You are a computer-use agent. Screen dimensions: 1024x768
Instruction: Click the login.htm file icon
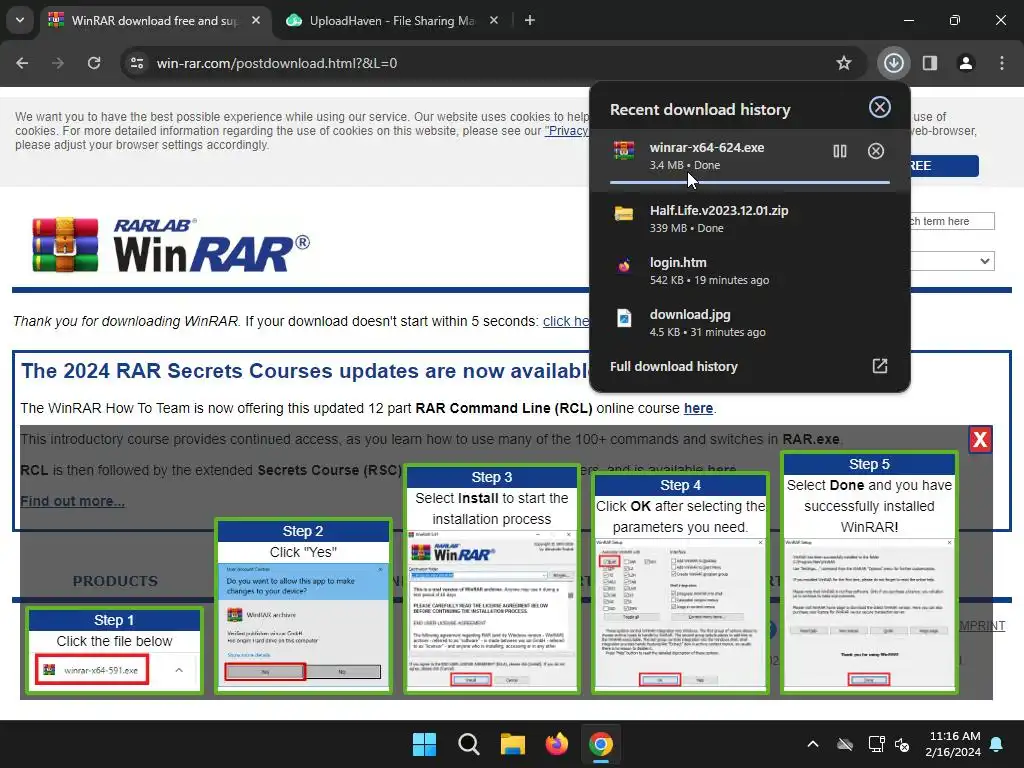(624, 265)
